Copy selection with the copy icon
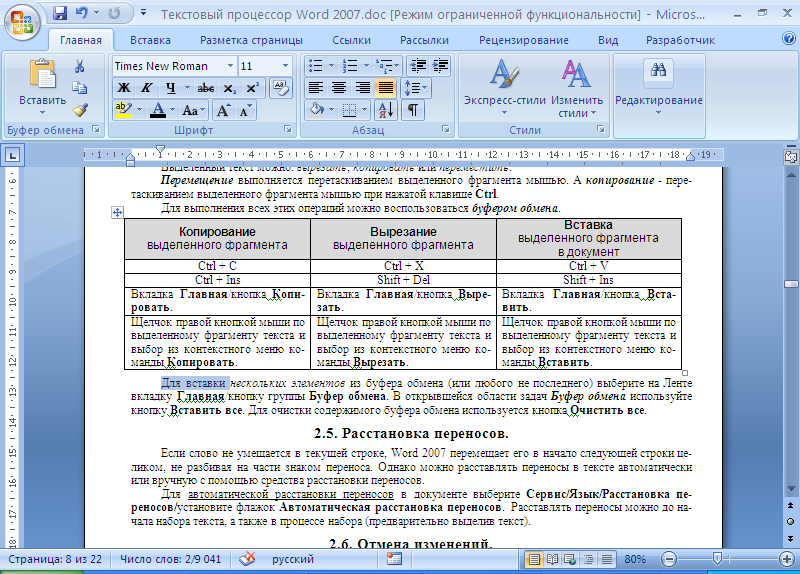800x574 pixels. tap(80, 88)
